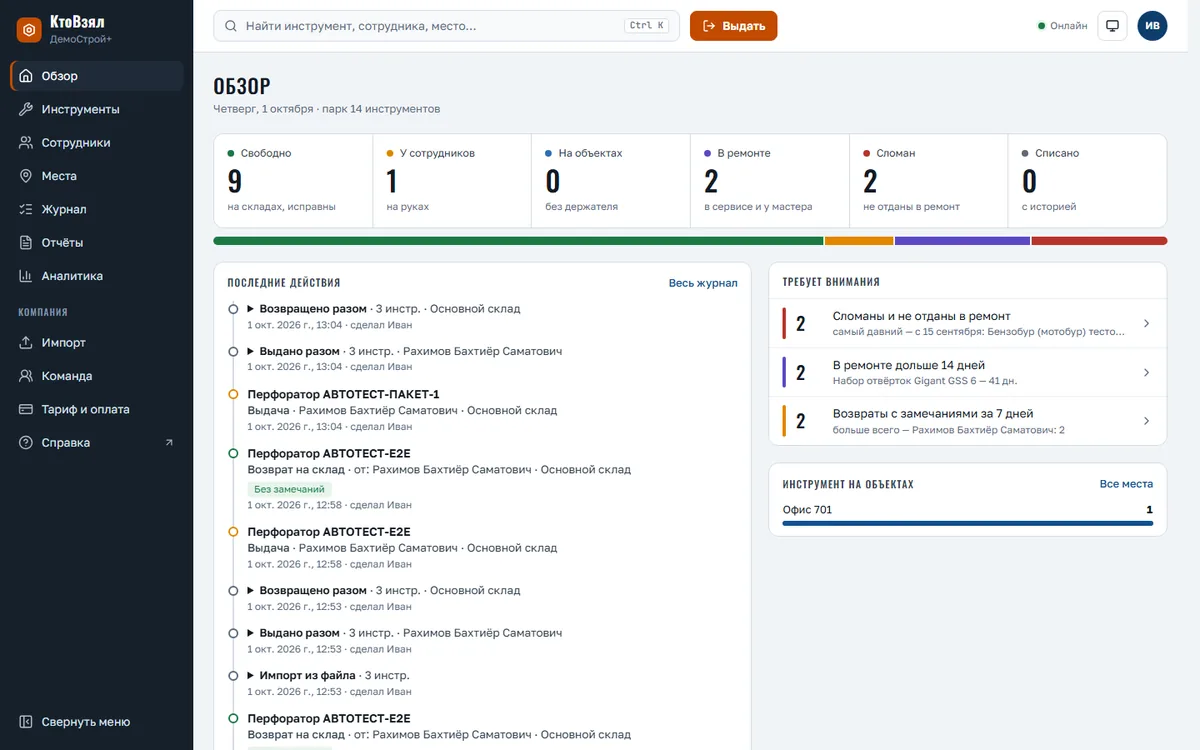Open chevron for Возвраты с замечаниями за 7 дней
Viewport: 1200px width, 750px height.
[1146, 421]
